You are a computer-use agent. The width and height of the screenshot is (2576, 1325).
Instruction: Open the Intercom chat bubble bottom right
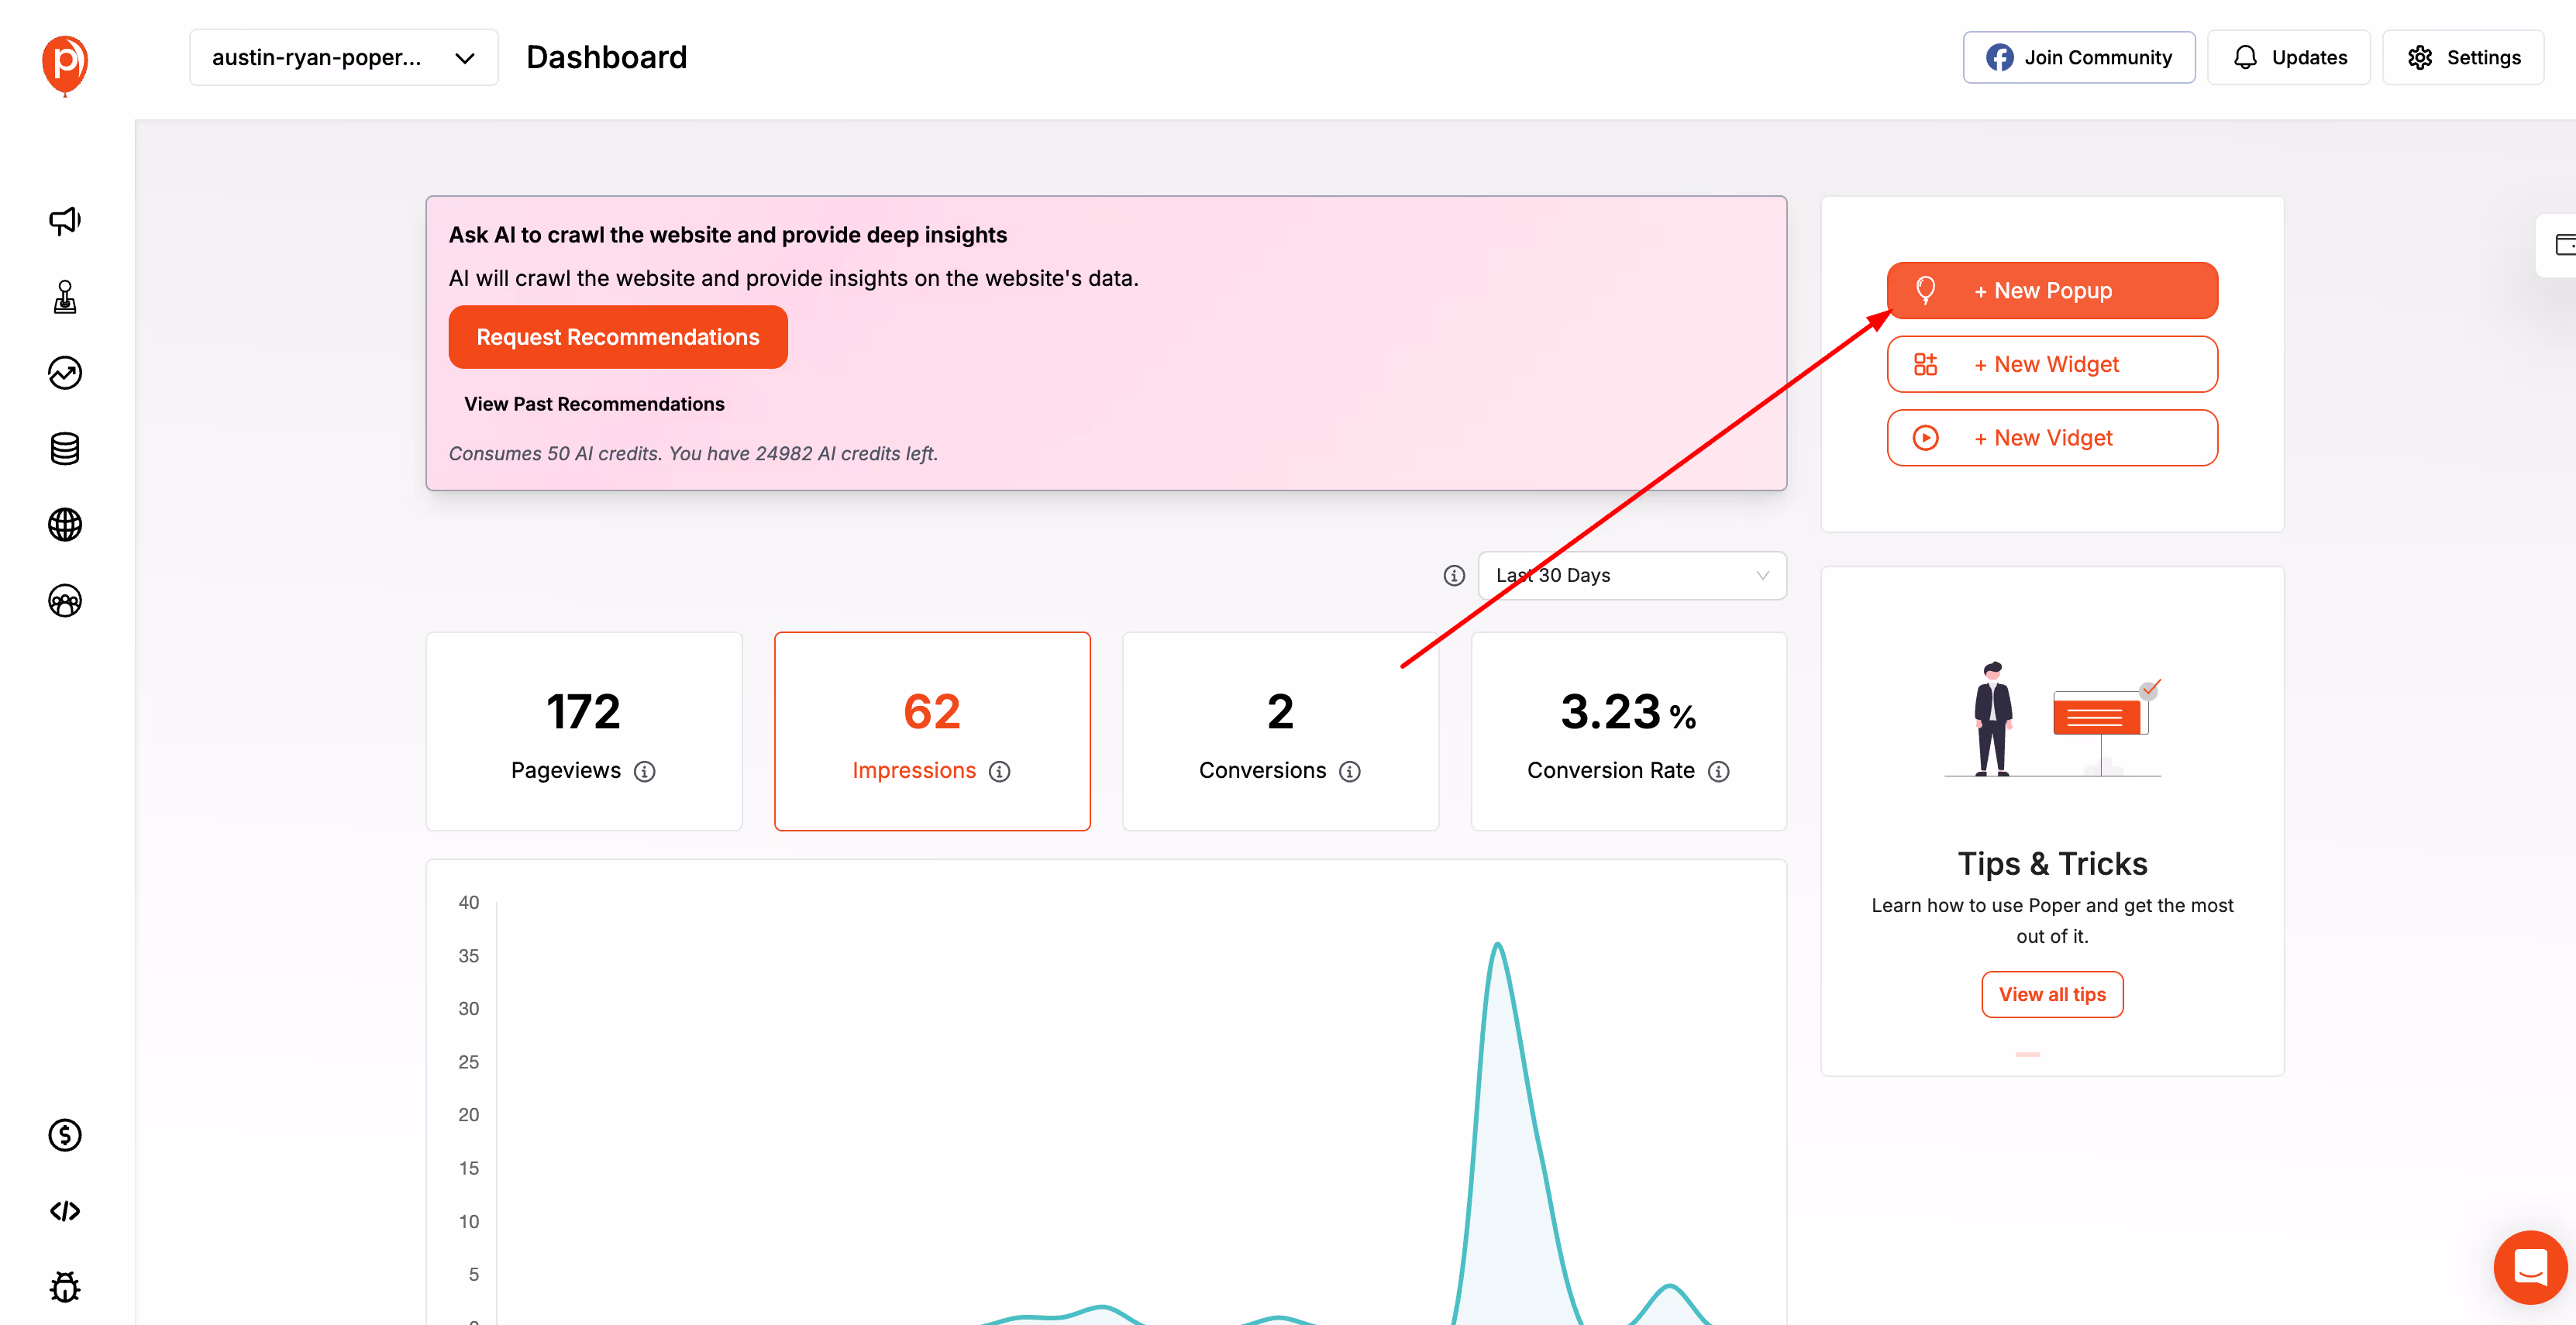point(2529,1267)
